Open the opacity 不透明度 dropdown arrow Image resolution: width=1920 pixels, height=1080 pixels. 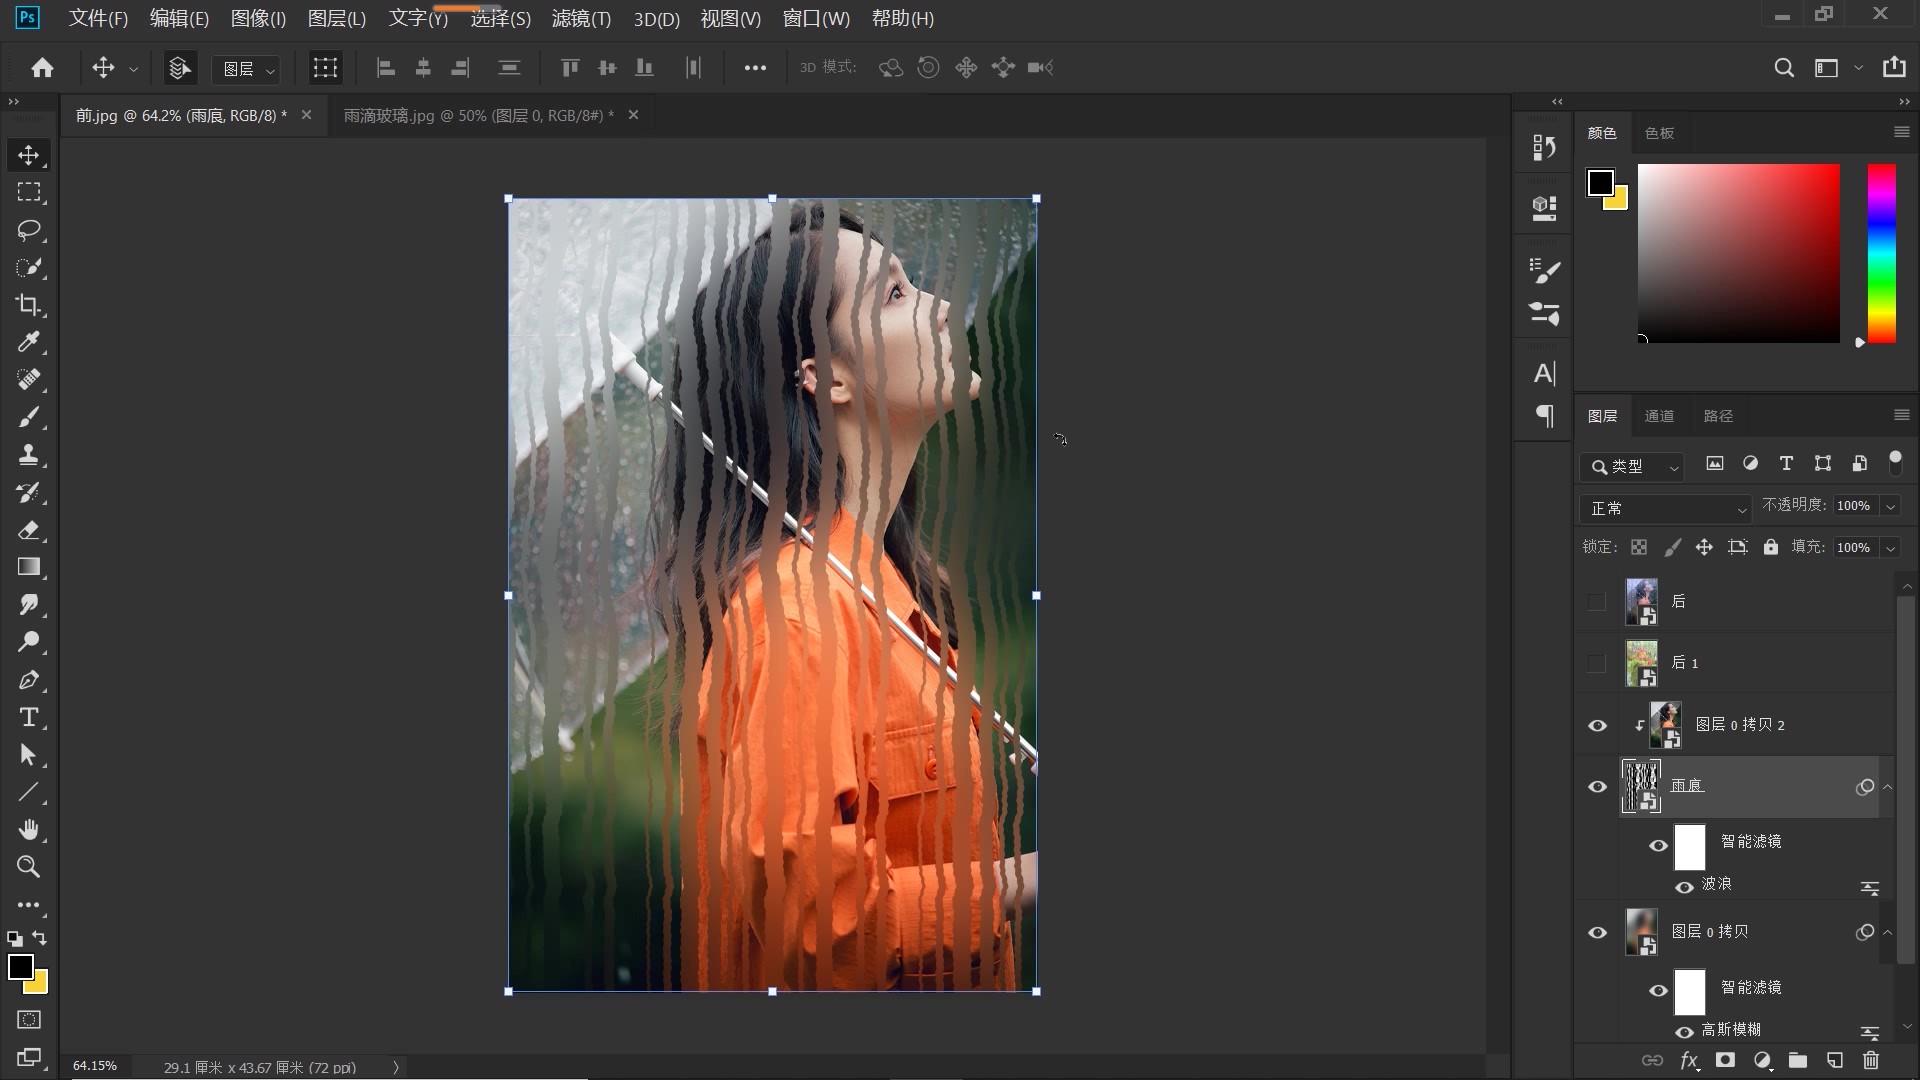tap(1891, 507)
